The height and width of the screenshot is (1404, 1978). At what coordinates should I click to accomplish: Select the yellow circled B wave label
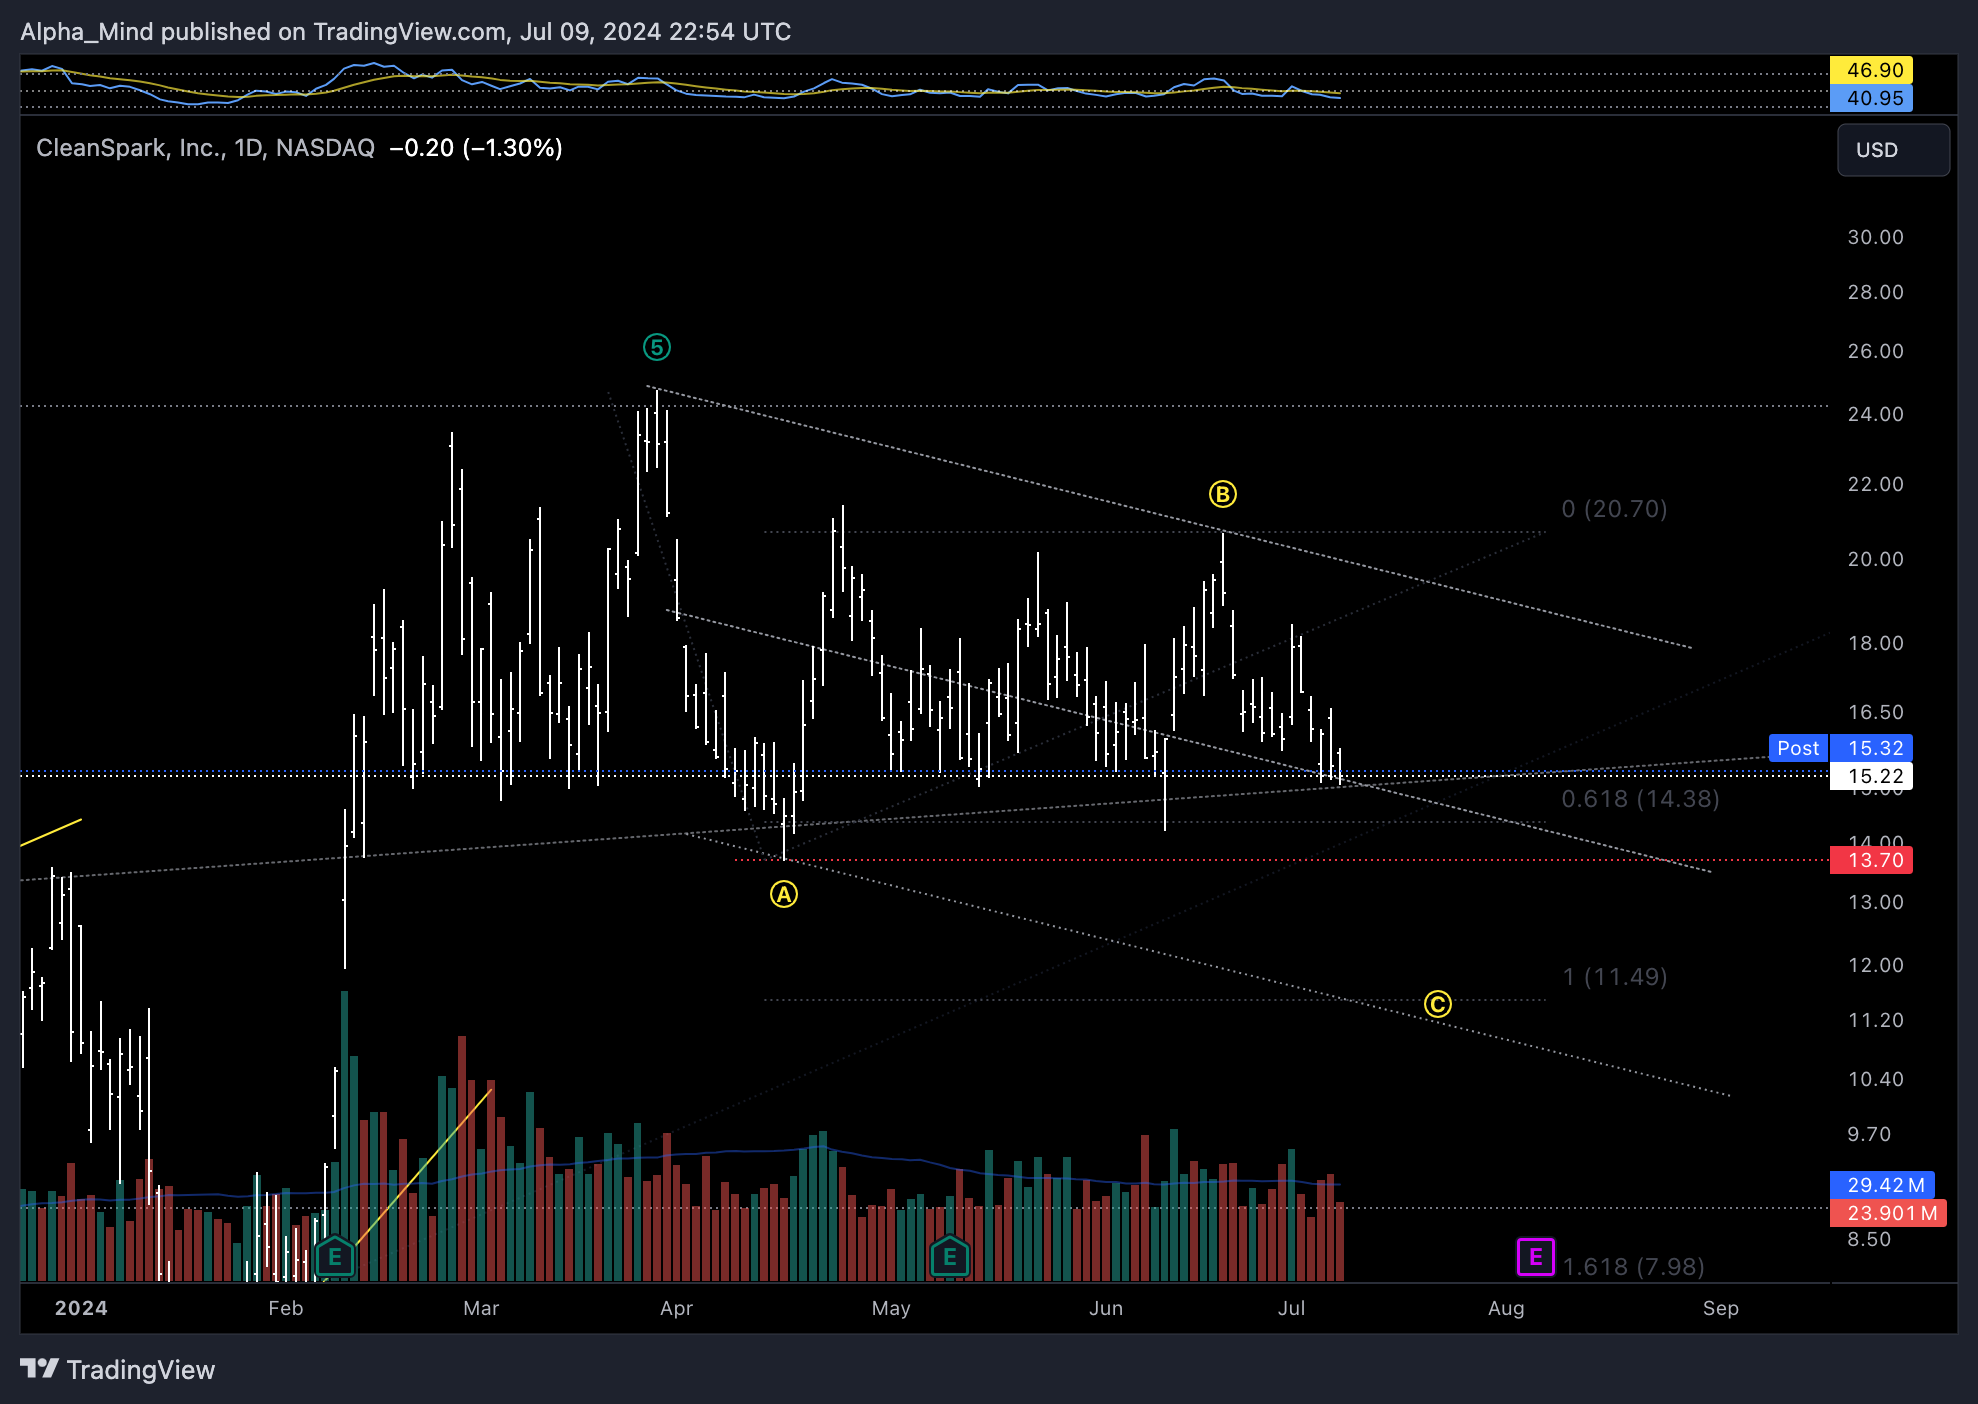coord(1222,494)
